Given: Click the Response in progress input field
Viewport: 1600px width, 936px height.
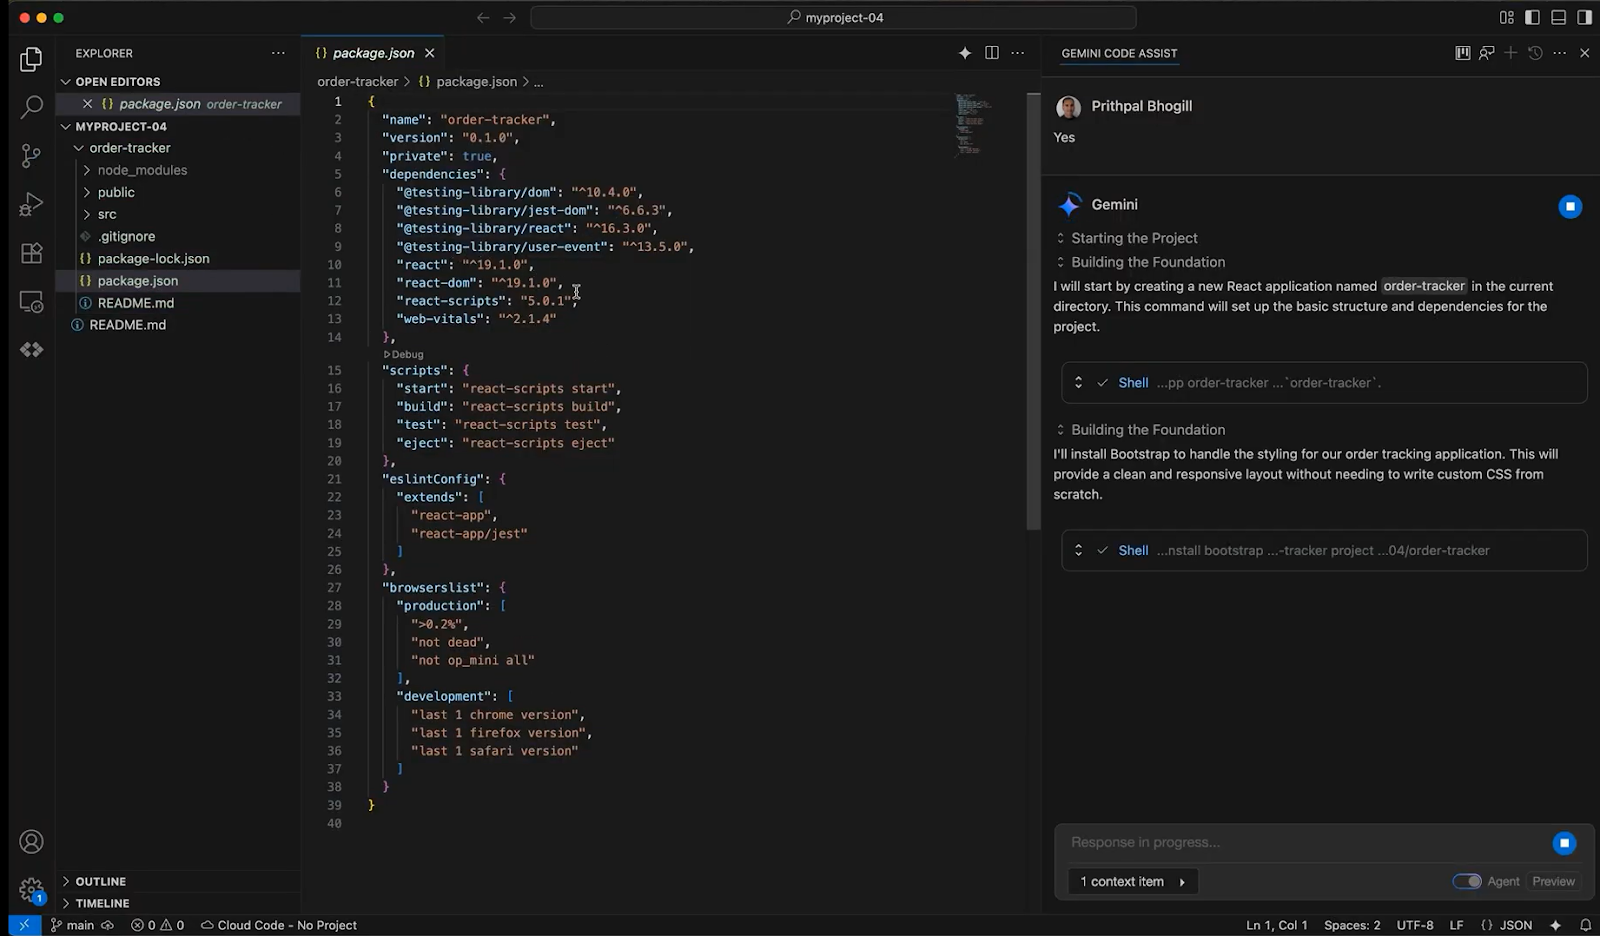Looking at the screenshot, I should (1300, 843).
